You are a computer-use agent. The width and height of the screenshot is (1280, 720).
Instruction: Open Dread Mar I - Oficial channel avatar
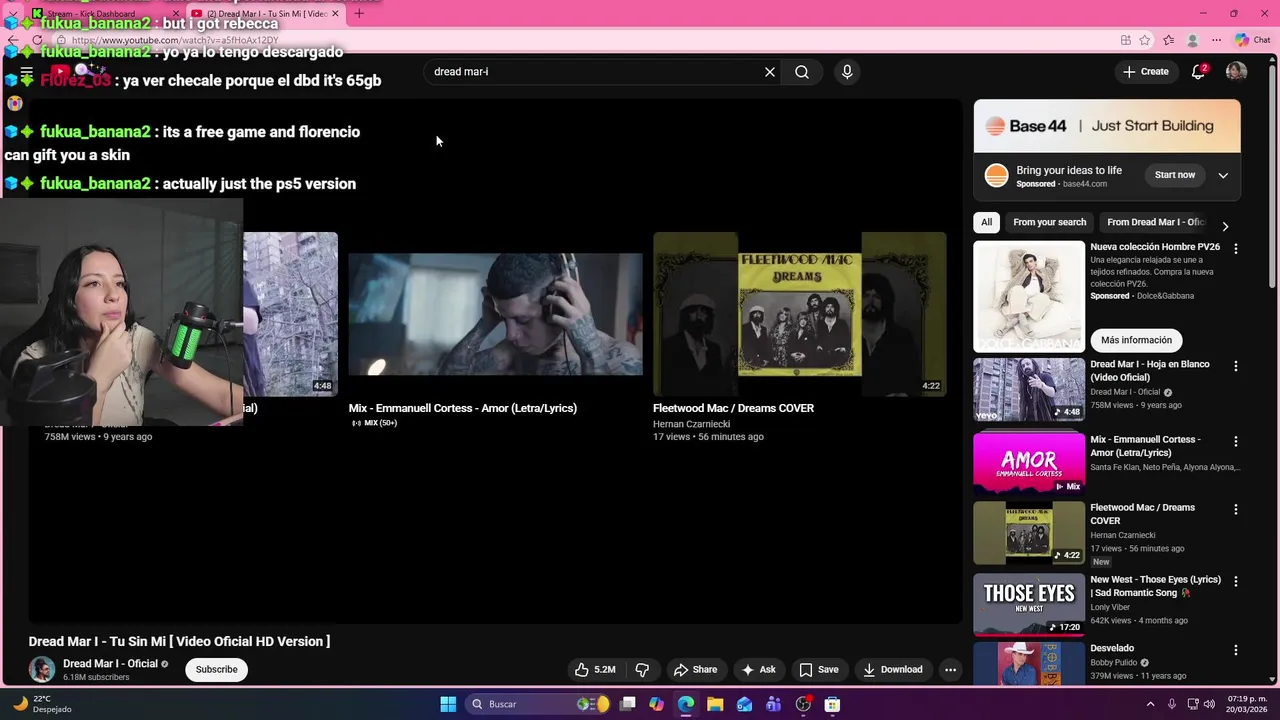[42, 669]
